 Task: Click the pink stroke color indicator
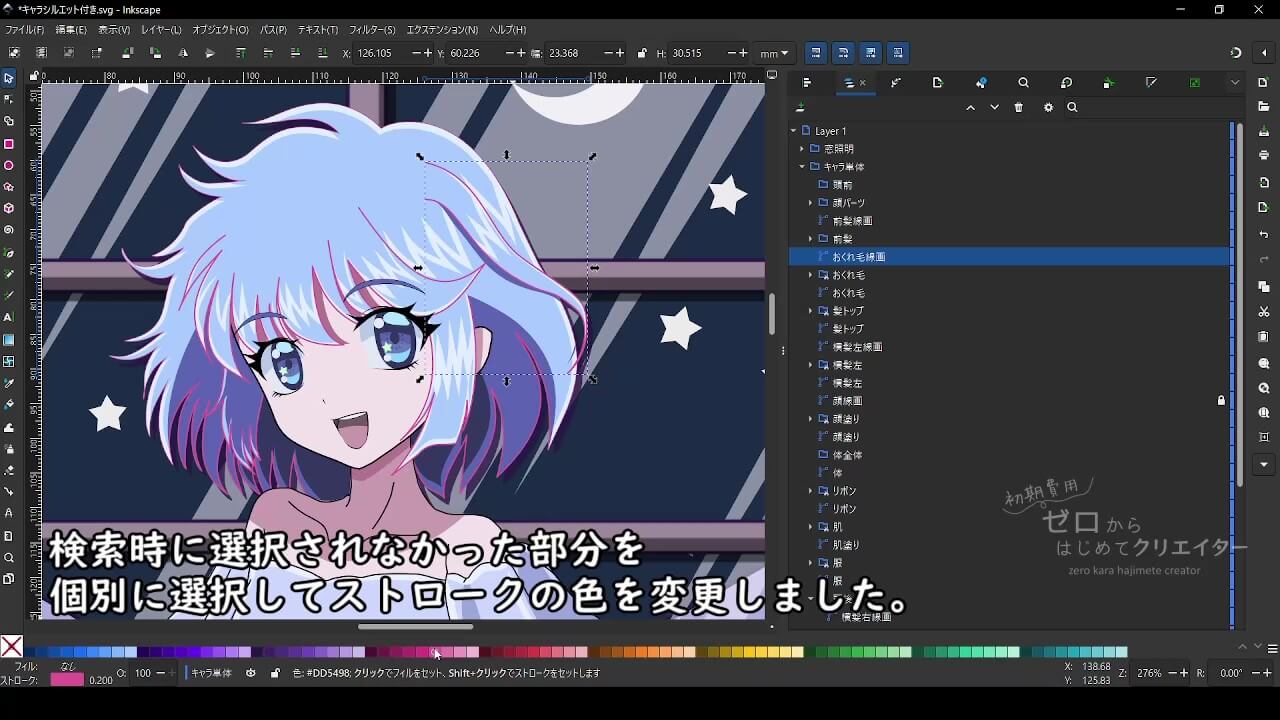67,680
